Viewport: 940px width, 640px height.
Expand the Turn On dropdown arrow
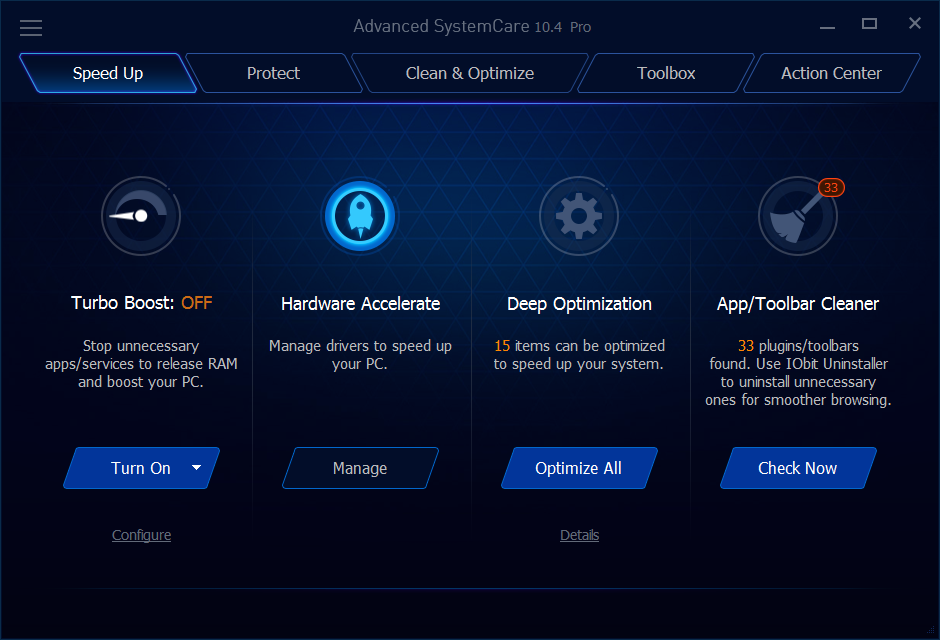197,467
